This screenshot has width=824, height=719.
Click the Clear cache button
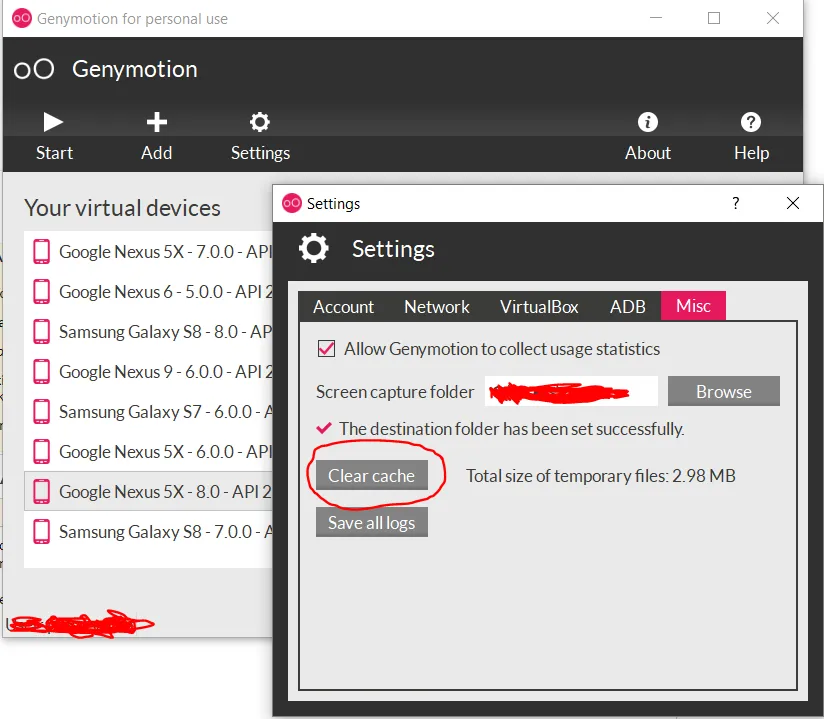tap(372, 475)
